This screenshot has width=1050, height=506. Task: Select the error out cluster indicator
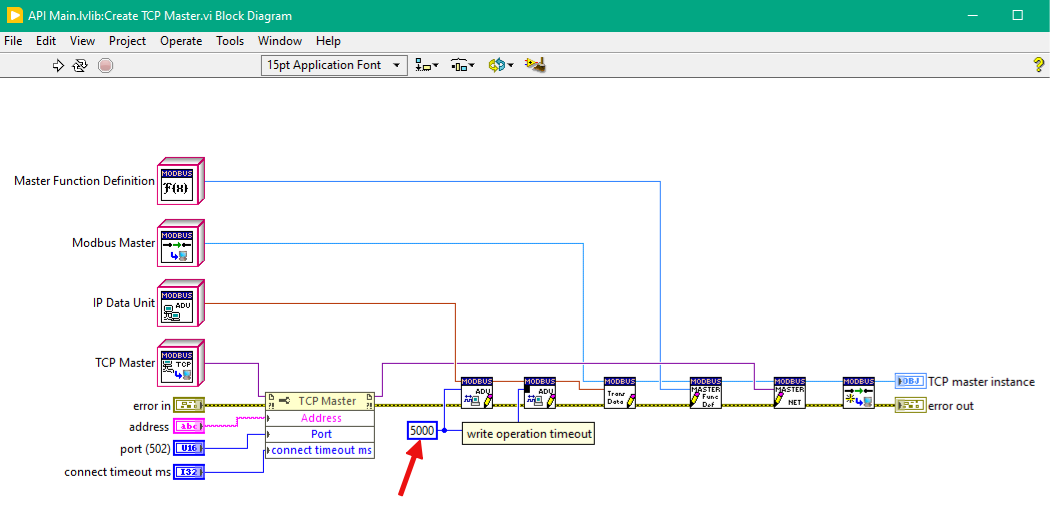910,405
